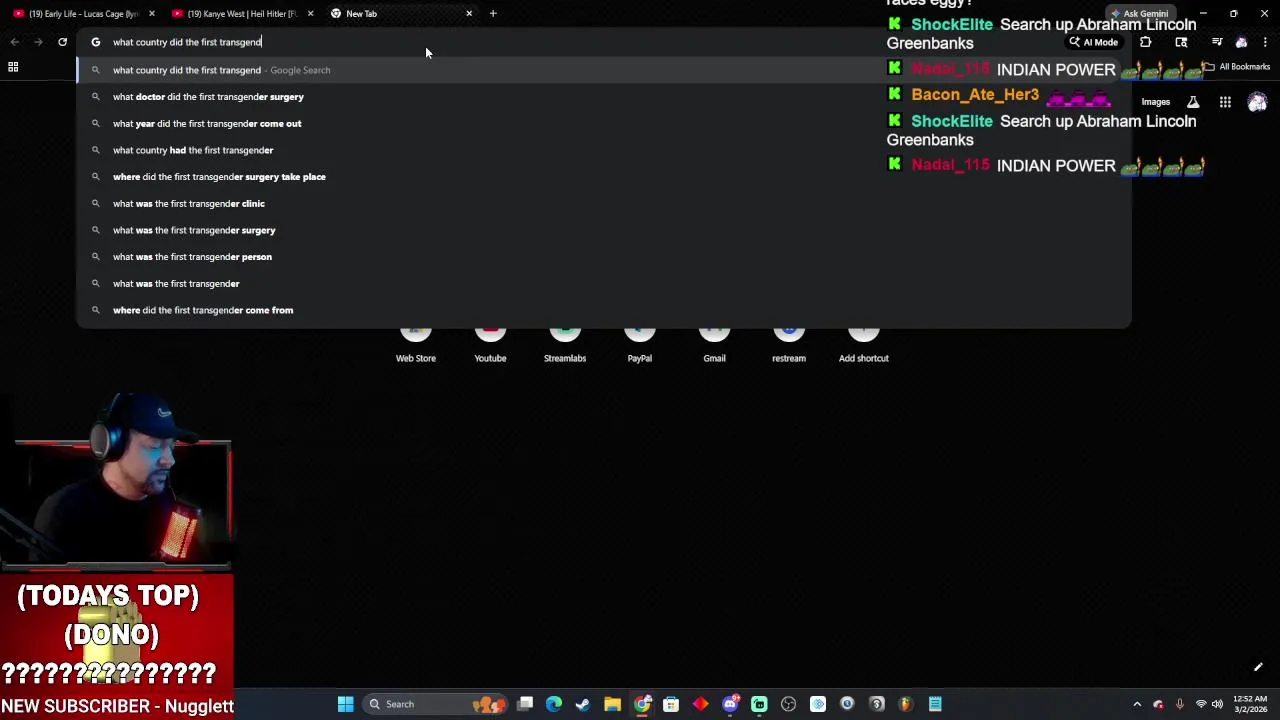
Task: Open the volume tray icon
Action: tap(1217, 704)
